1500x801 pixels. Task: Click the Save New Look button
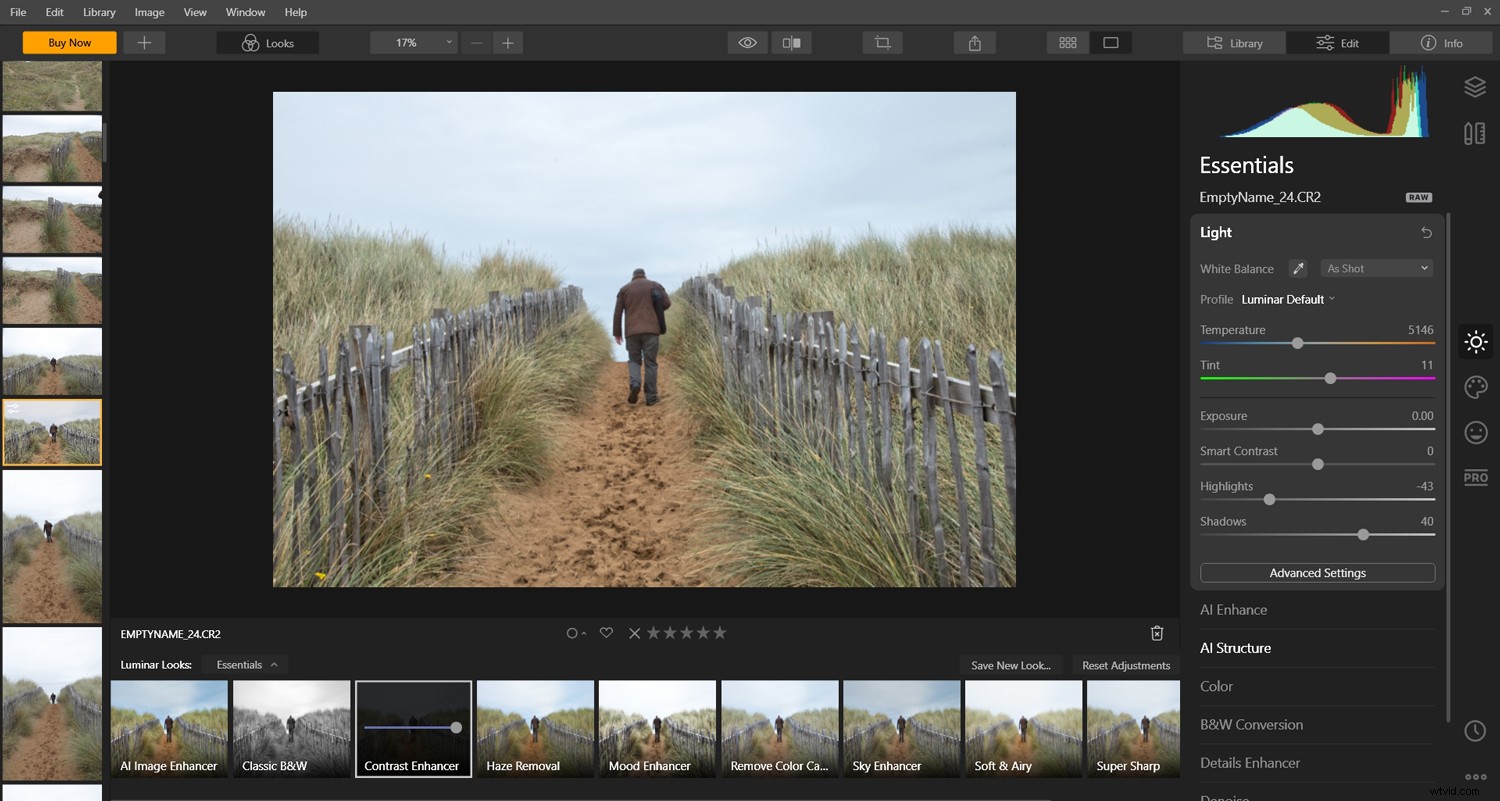1011,665
